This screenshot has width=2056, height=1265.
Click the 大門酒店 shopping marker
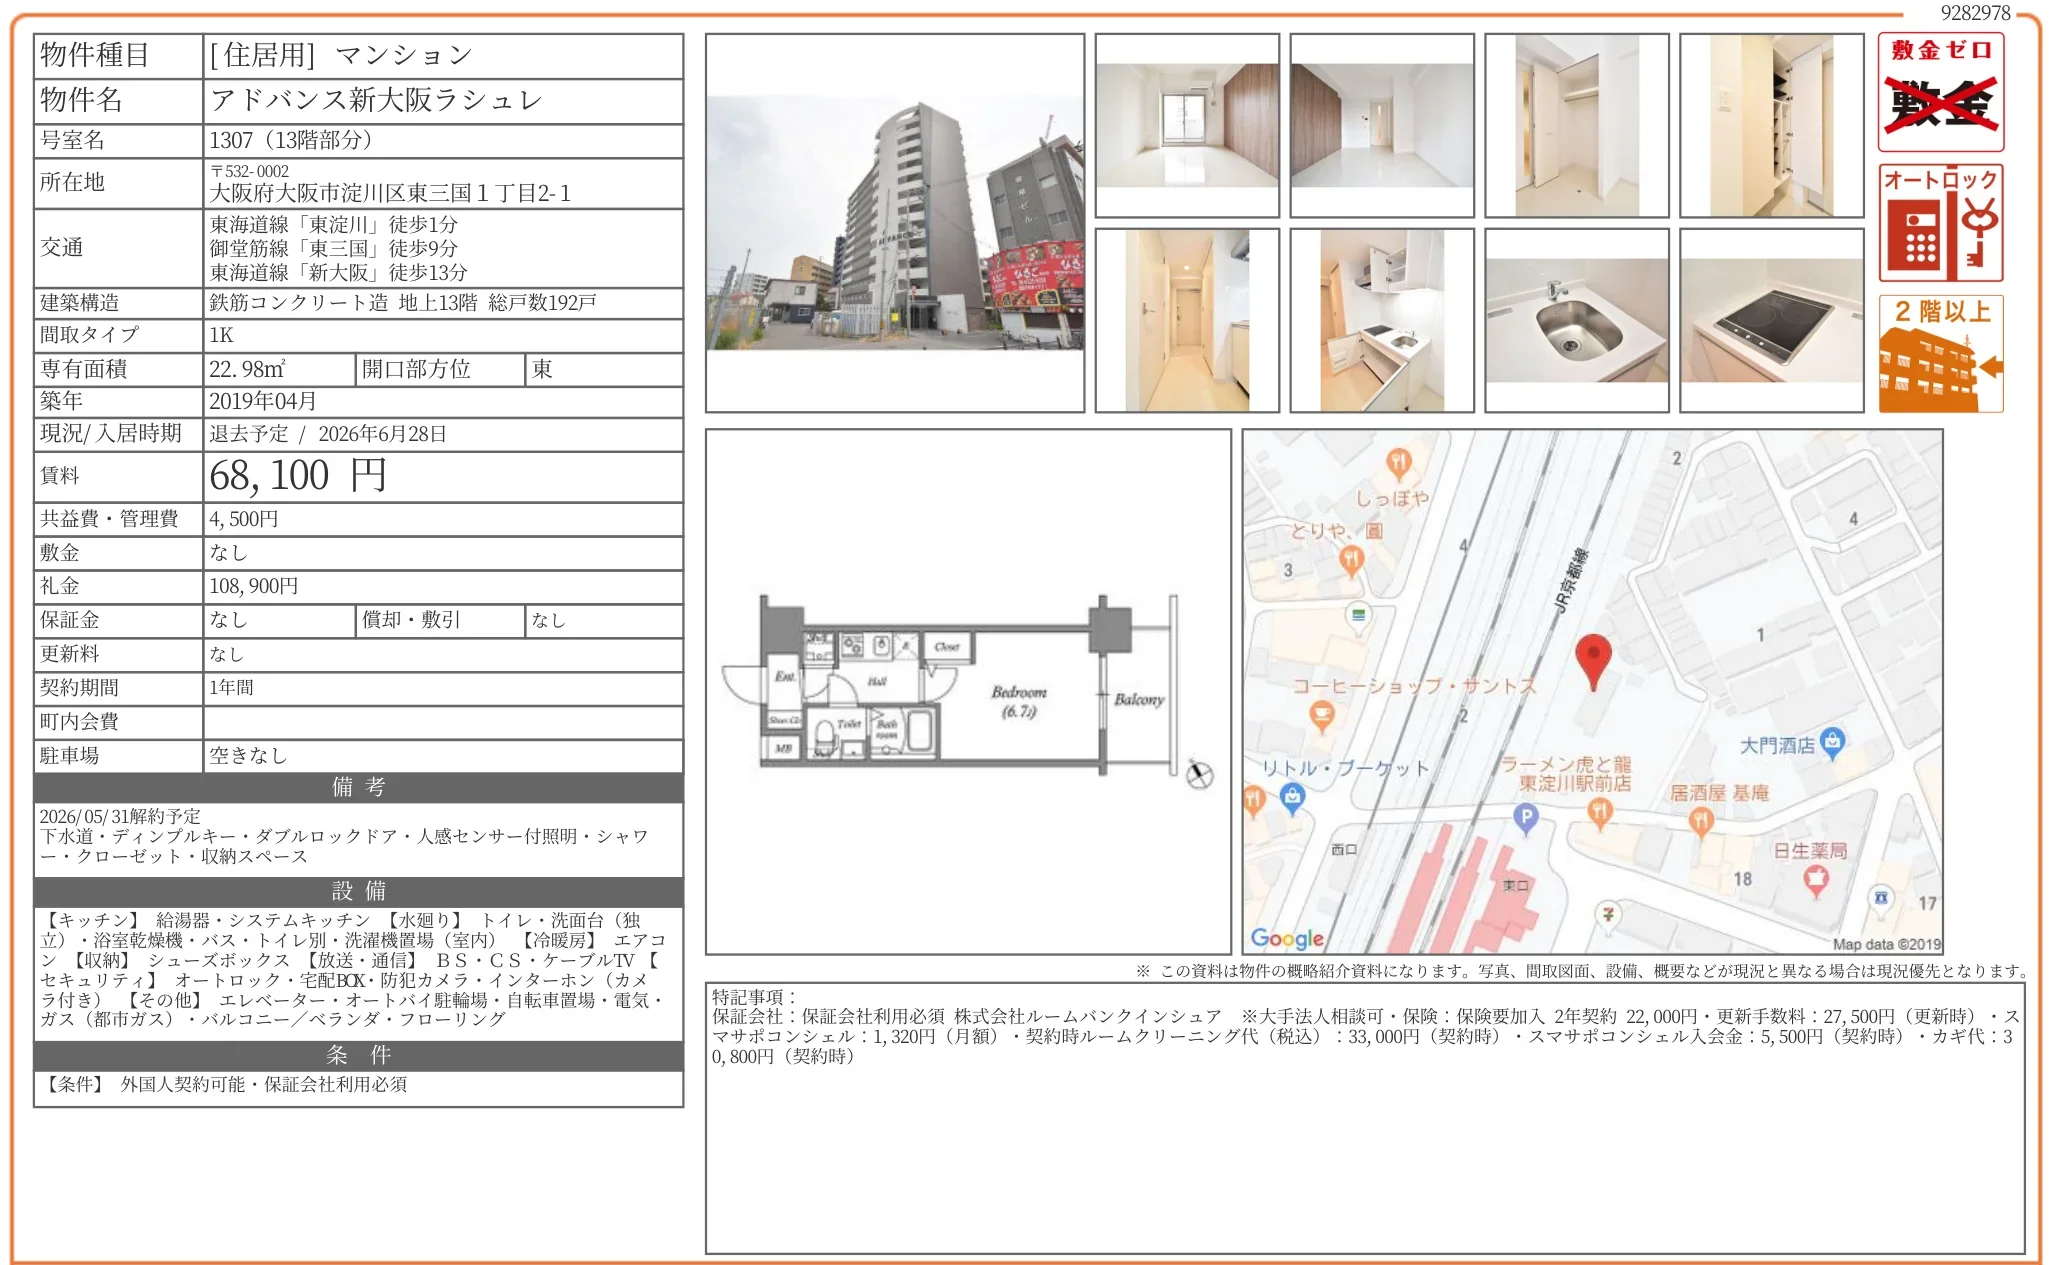pyautogui.click(x=1832, y=742)
